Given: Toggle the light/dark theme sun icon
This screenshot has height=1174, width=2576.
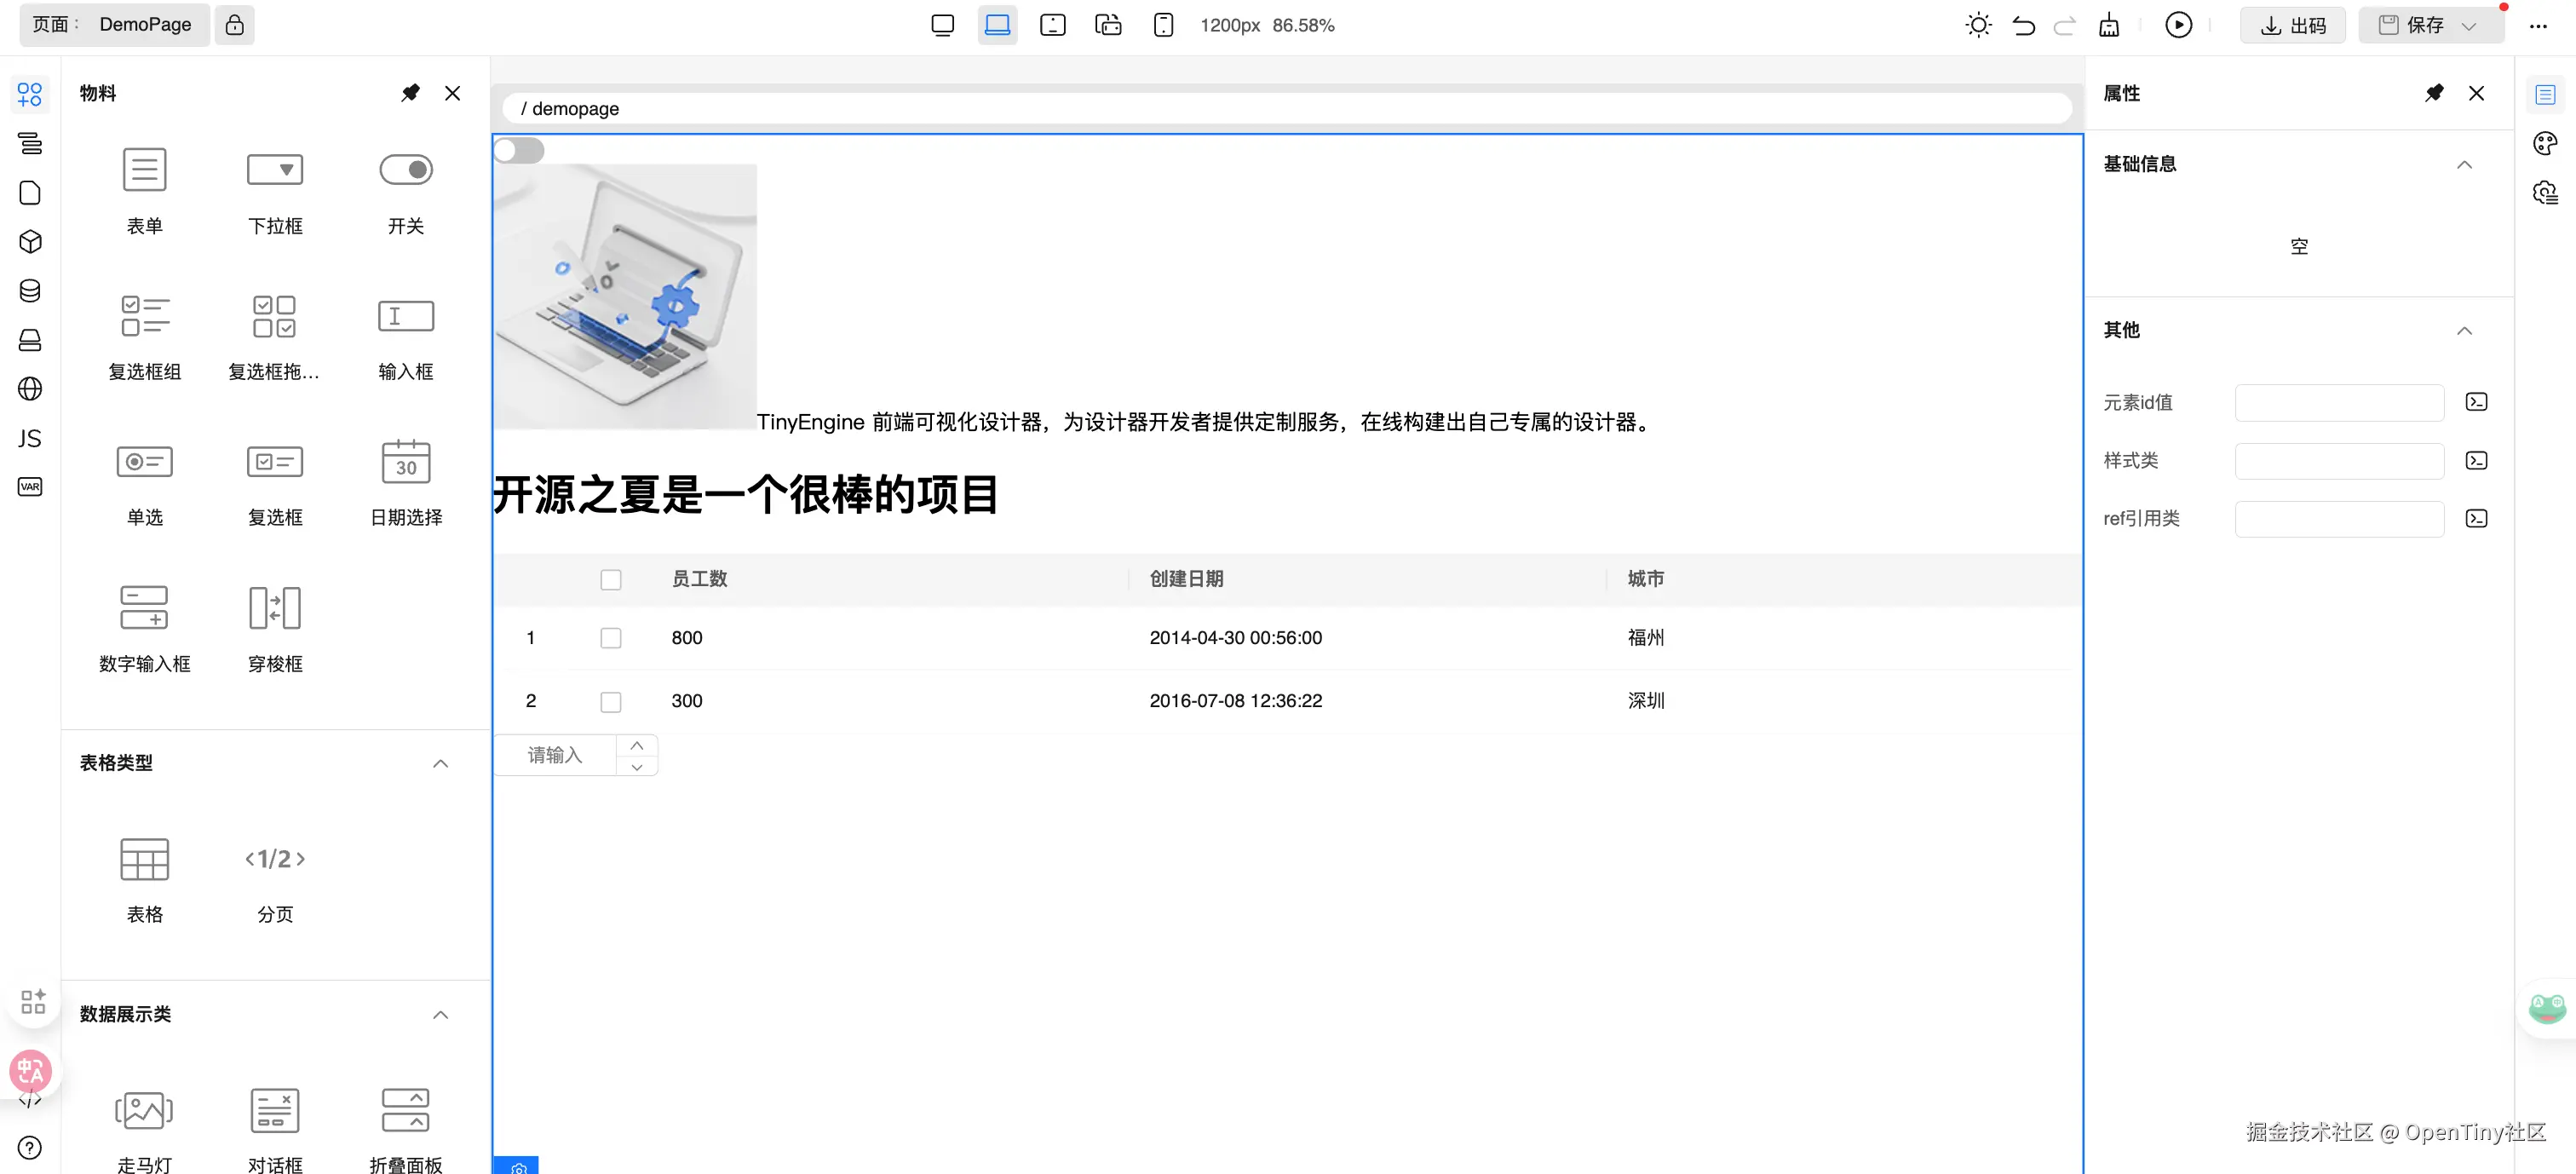Looking at the screenshot, I should coord(1977,25).
